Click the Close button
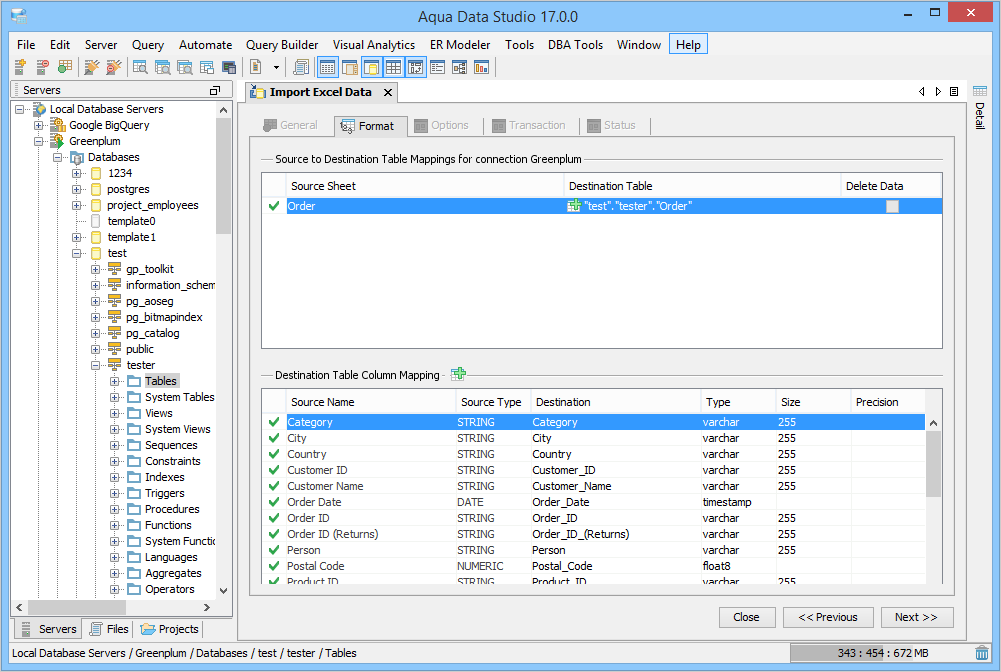This screenshot has height=672, width=1001. pos(746,617)
